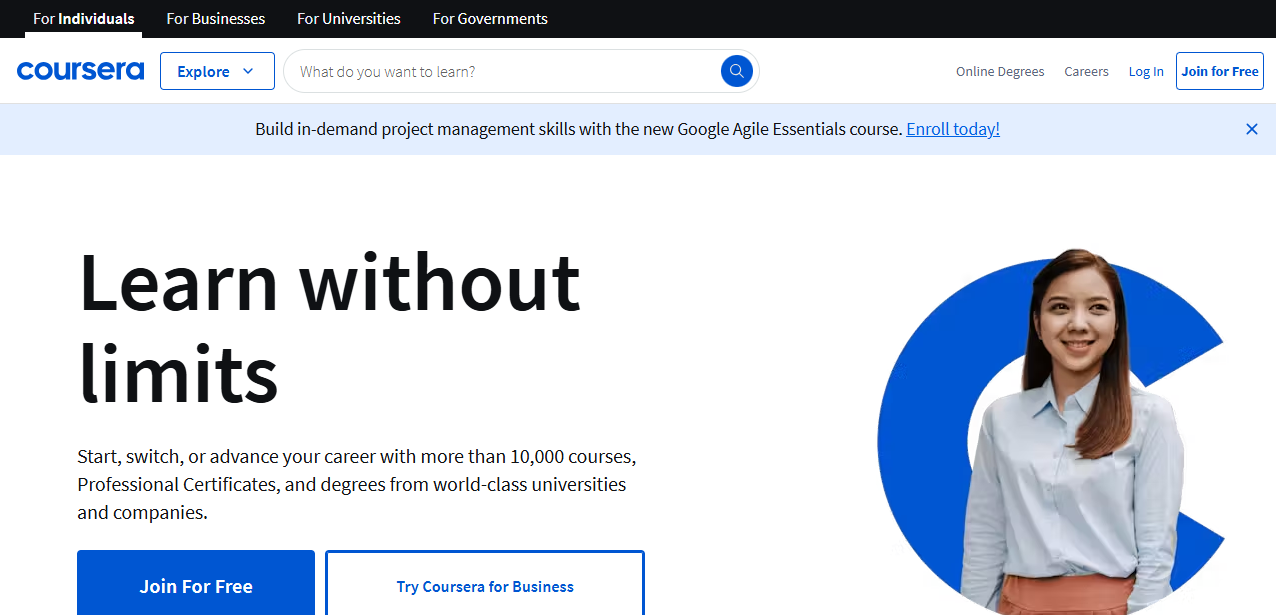Image resolution: width=1276 pixels, height=615 pixels.
Task: Click the search magnifier icon
Action: tap(736, 71)
